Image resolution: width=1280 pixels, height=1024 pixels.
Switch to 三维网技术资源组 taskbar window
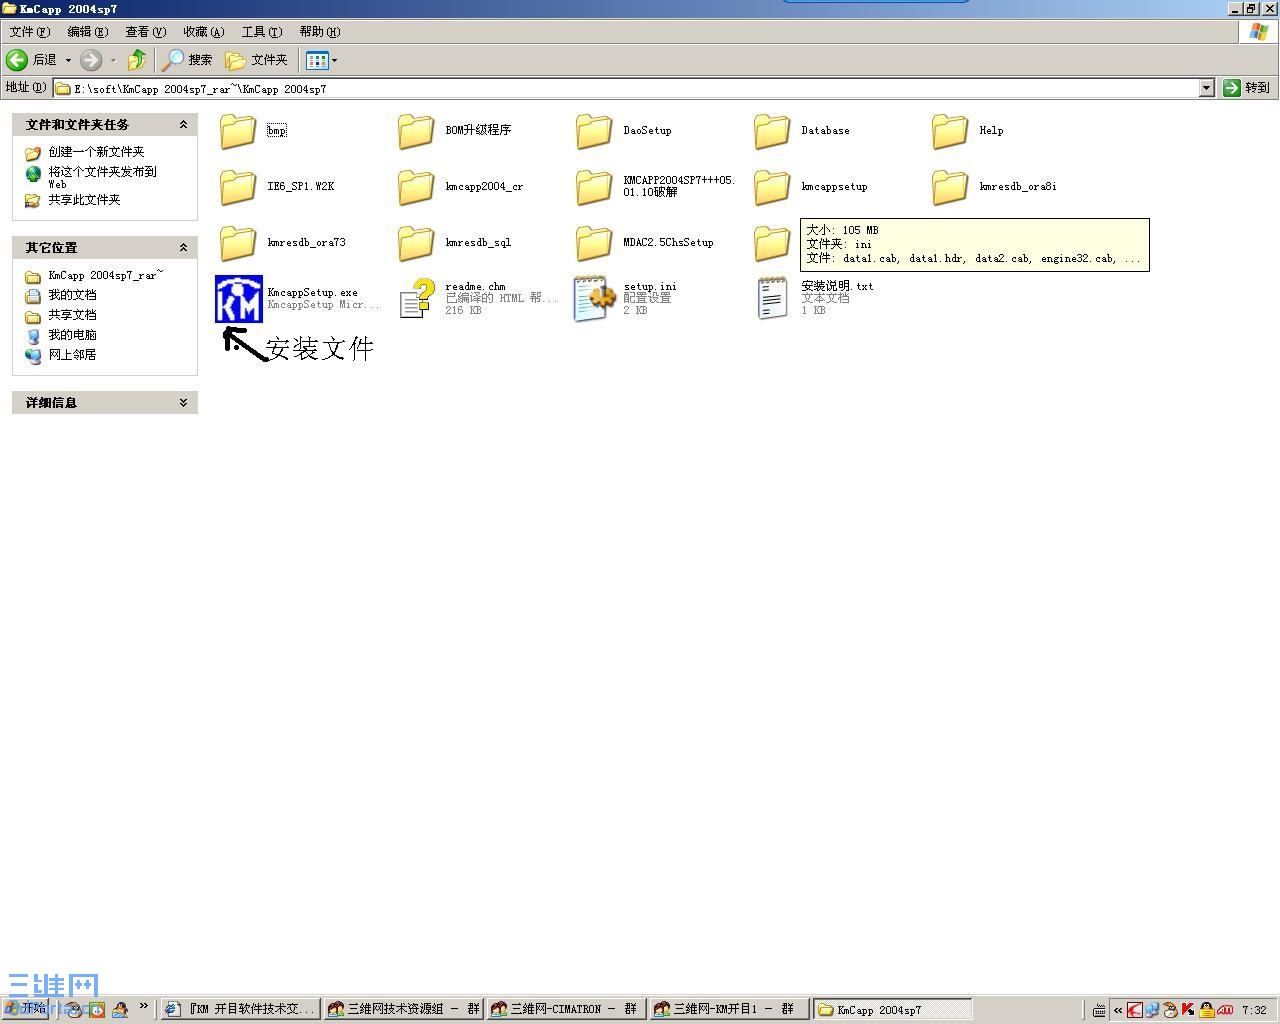click(403, 1010)
